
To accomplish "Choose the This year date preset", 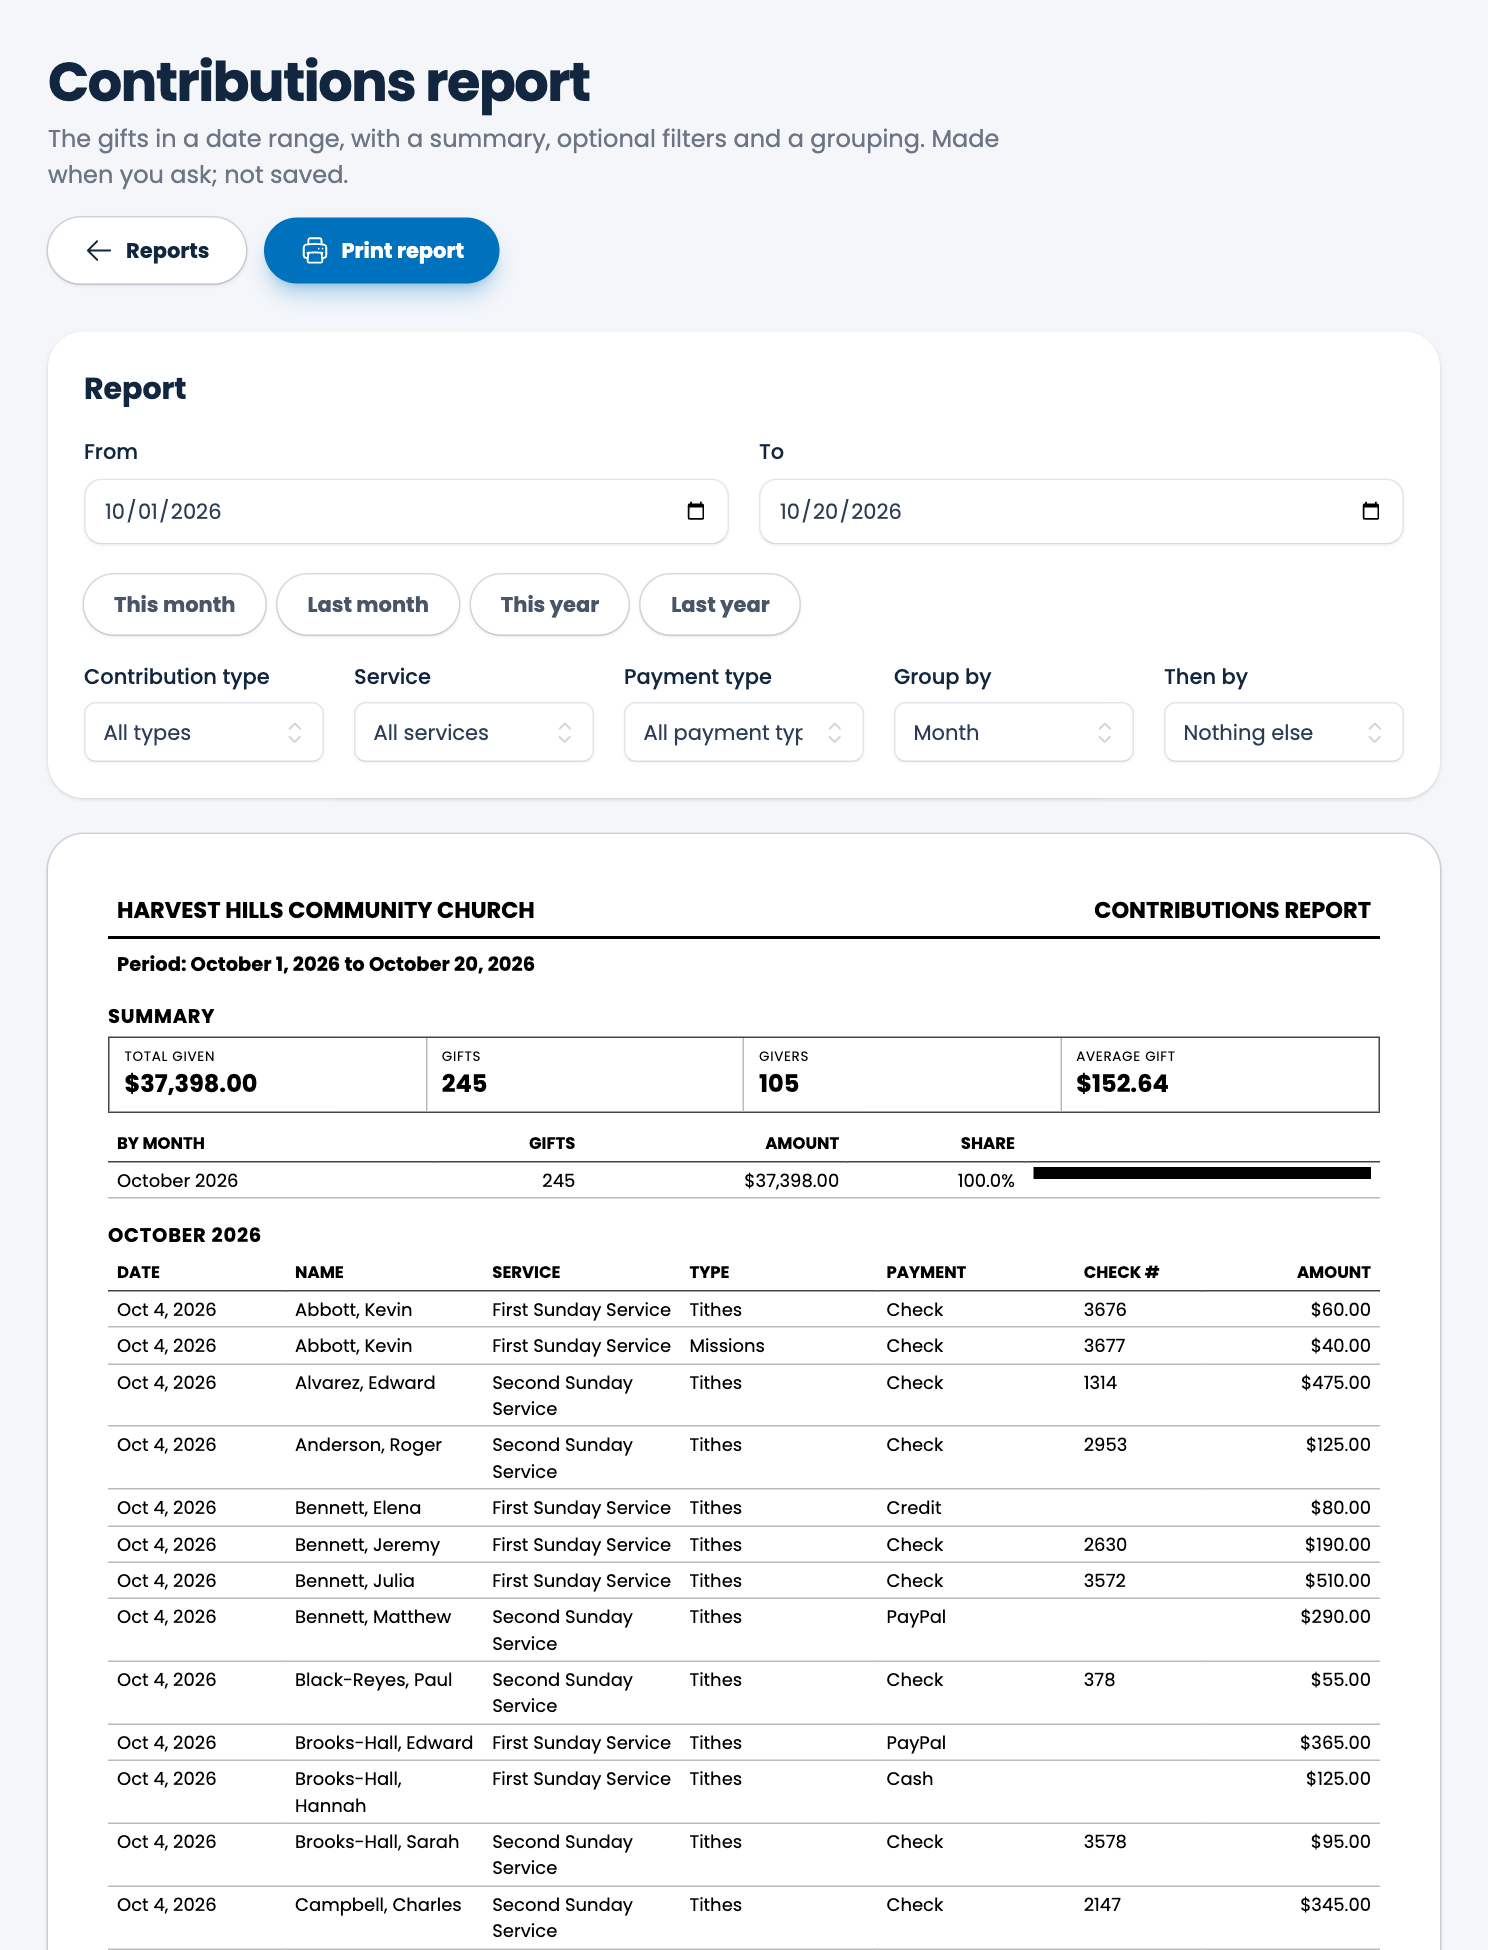I will tap(550, 604).
